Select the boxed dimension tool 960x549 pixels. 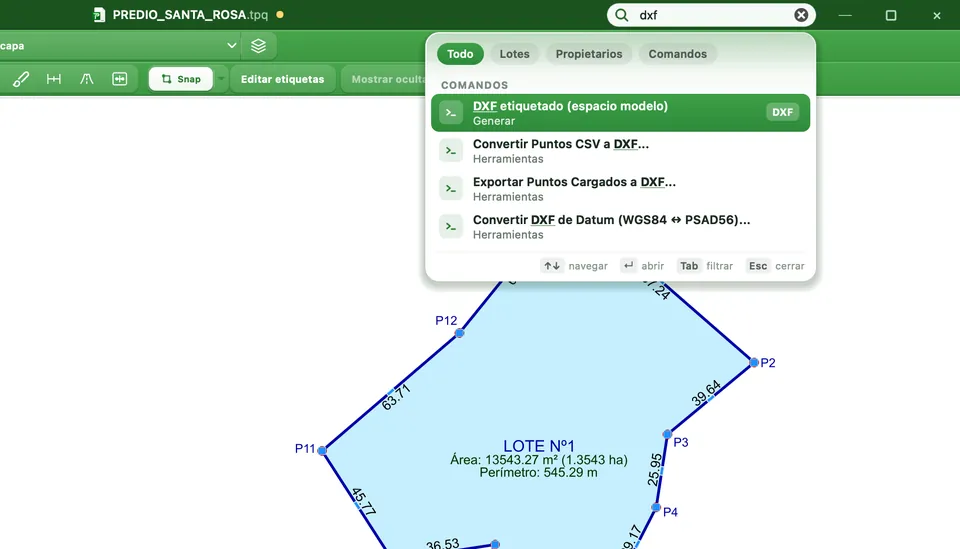119,79
